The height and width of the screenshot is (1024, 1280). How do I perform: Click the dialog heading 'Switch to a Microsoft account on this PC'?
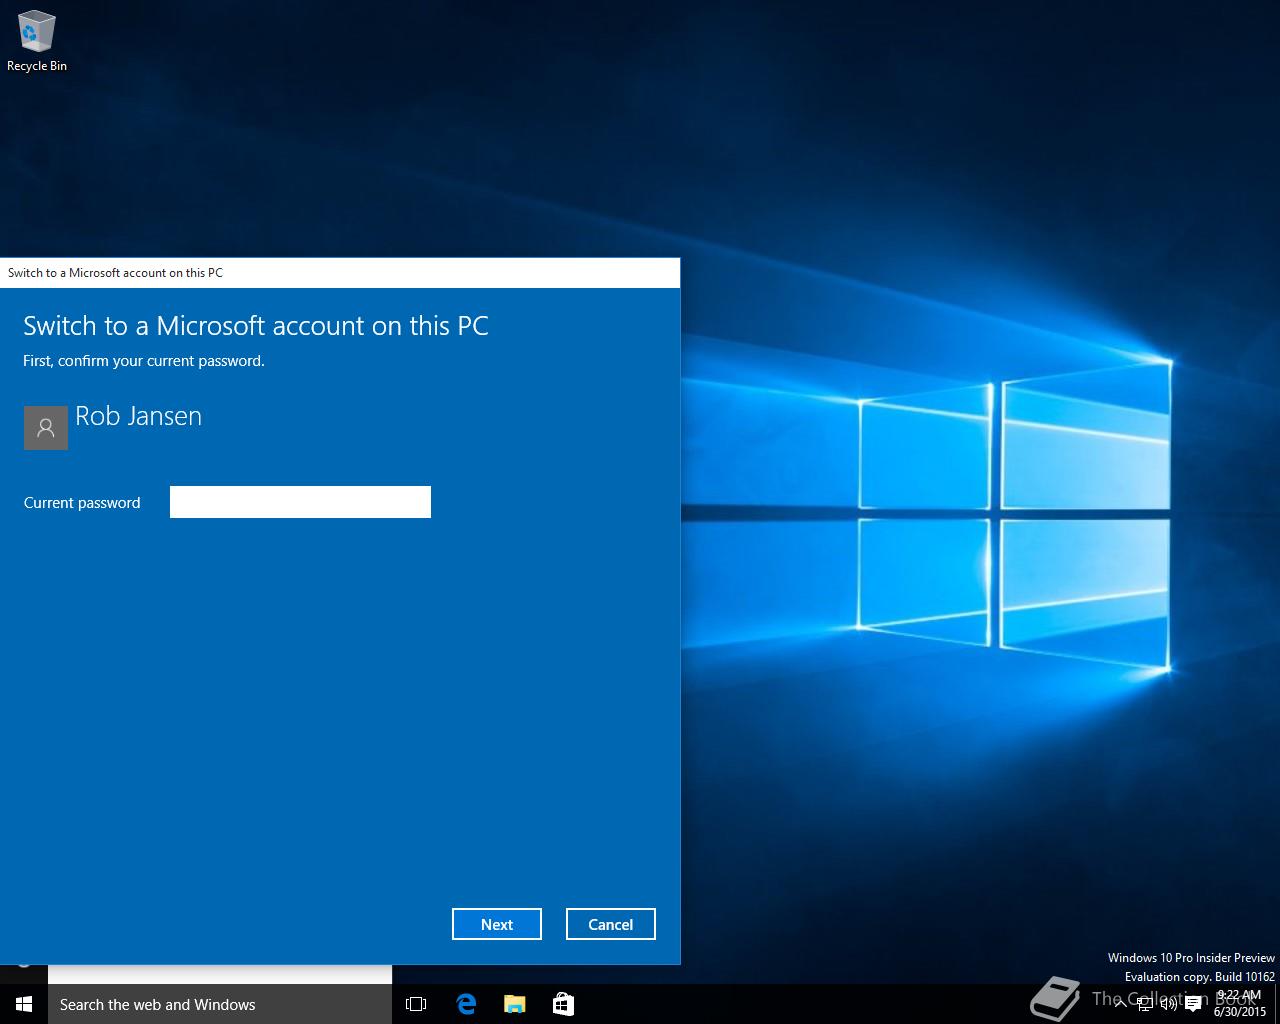click(x=256, y=326)
